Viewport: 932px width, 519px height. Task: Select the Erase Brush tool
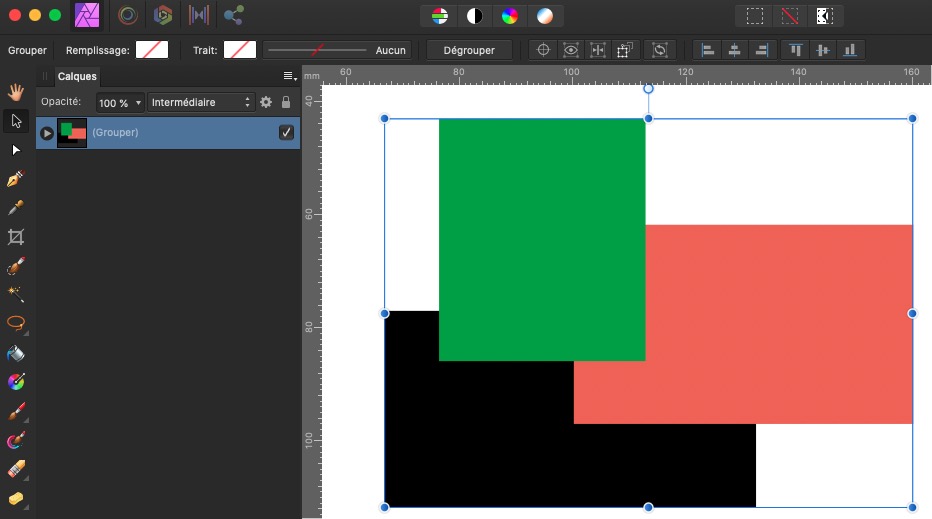[15, 469]
